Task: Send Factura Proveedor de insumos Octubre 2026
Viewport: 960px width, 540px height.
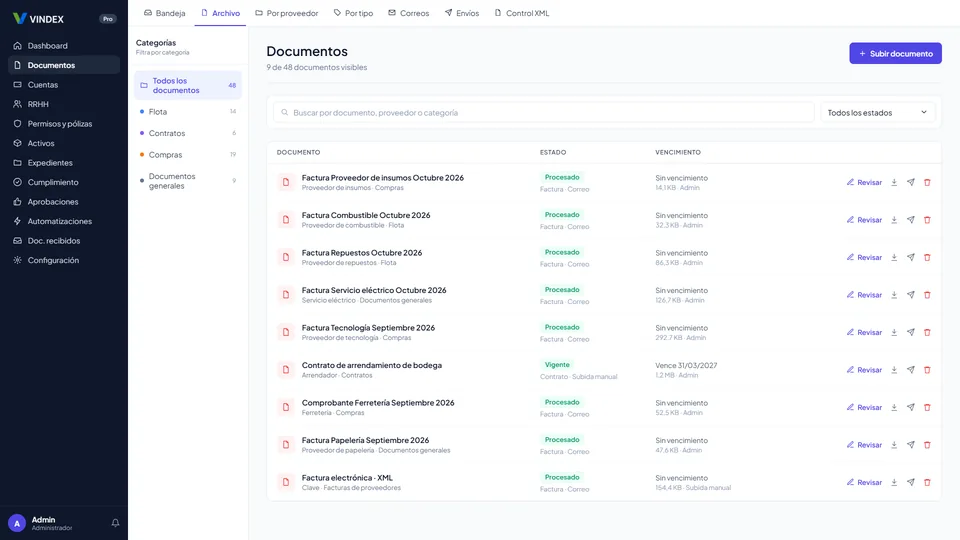Action: point(910,182)
